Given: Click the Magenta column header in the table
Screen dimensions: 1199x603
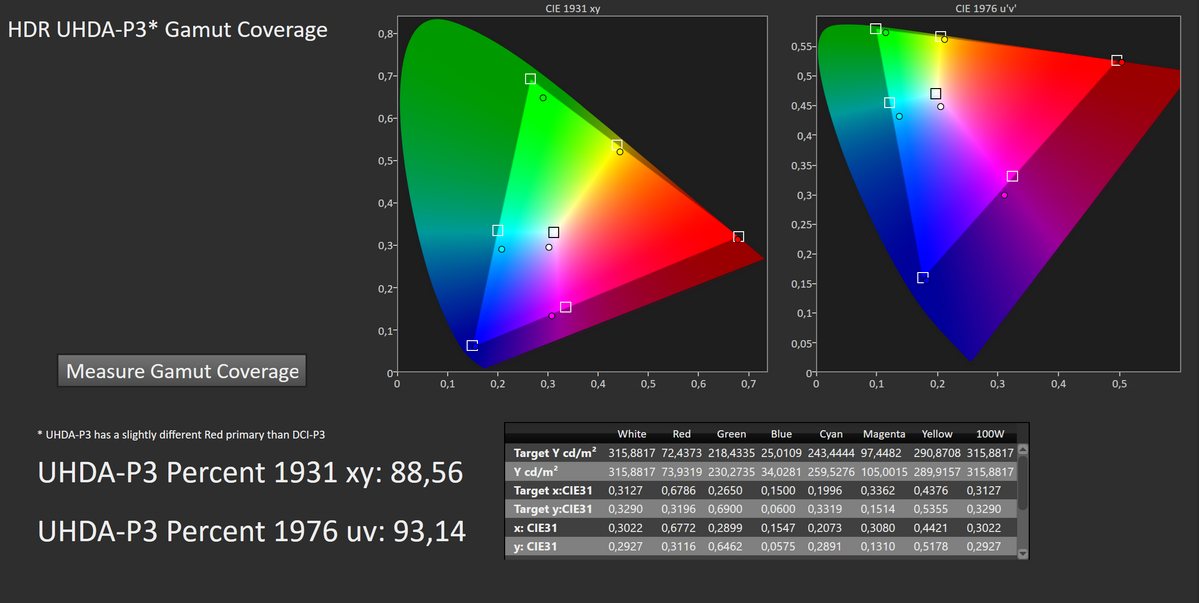Looking at the screenshot, I should 884,434.
